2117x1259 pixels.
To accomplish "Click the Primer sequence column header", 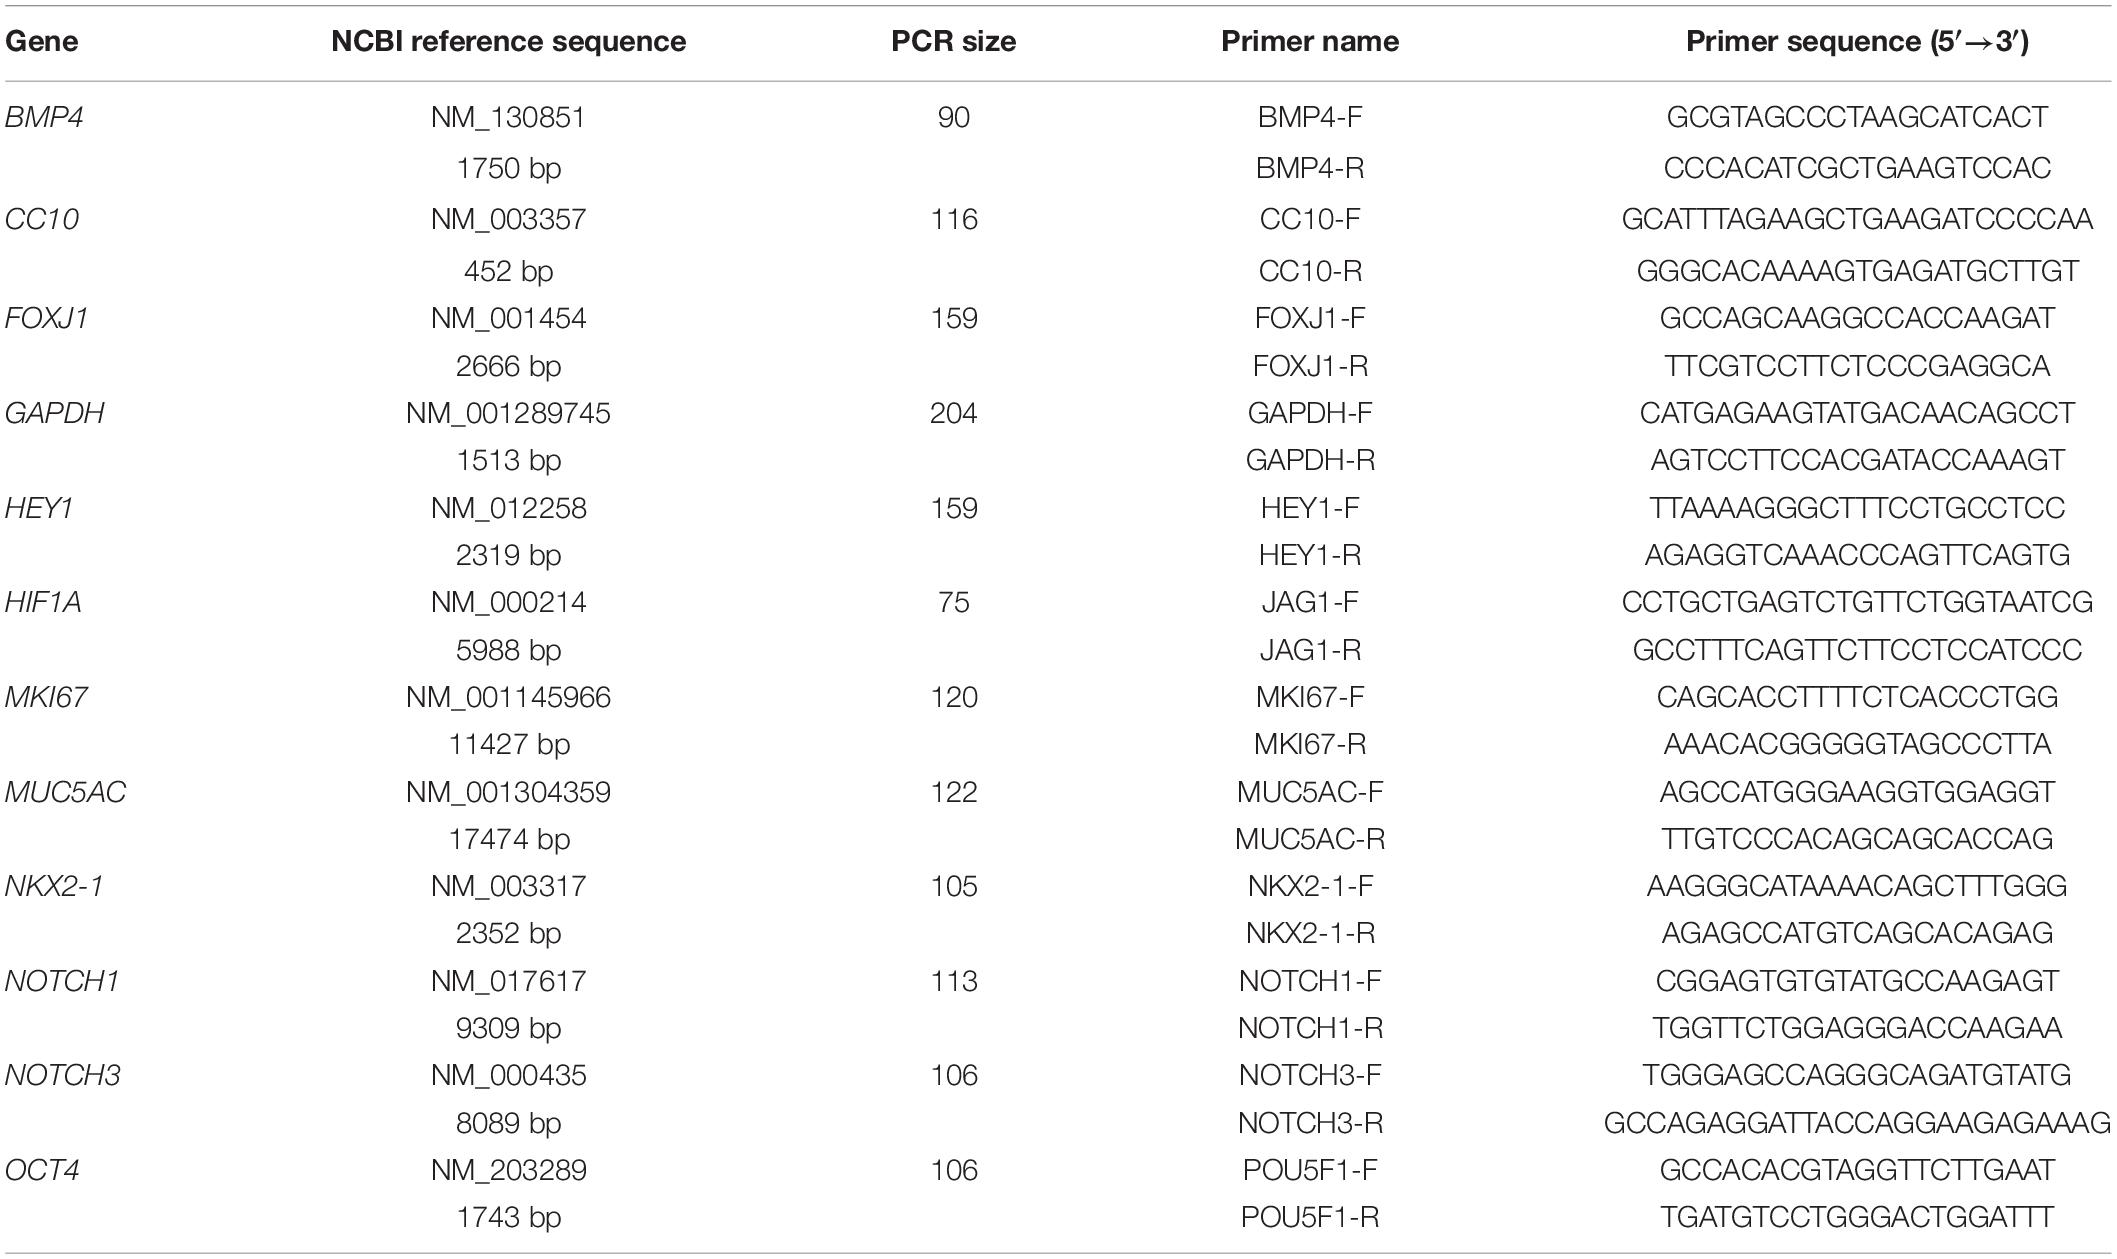I will [1856, 41].
